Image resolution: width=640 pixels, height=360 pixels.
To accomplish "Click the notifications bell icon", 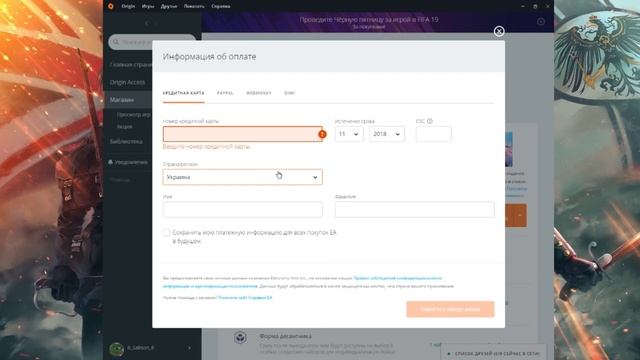I will pos(111,162).
